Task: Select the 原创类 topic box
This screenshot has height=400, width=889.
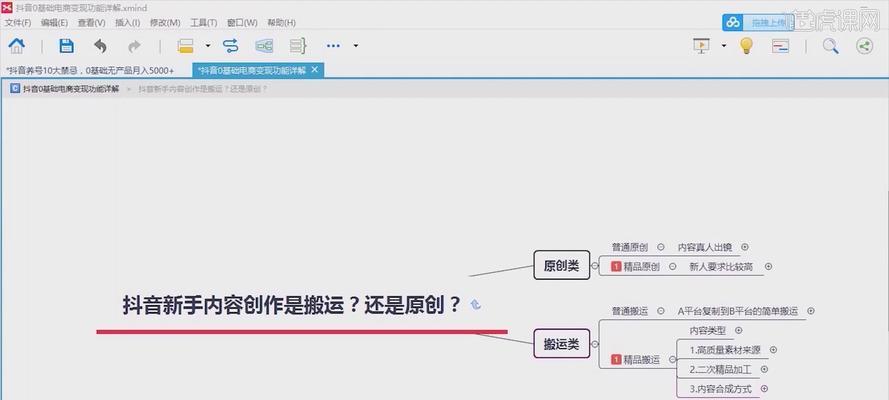Action: (x=561, y=265)
